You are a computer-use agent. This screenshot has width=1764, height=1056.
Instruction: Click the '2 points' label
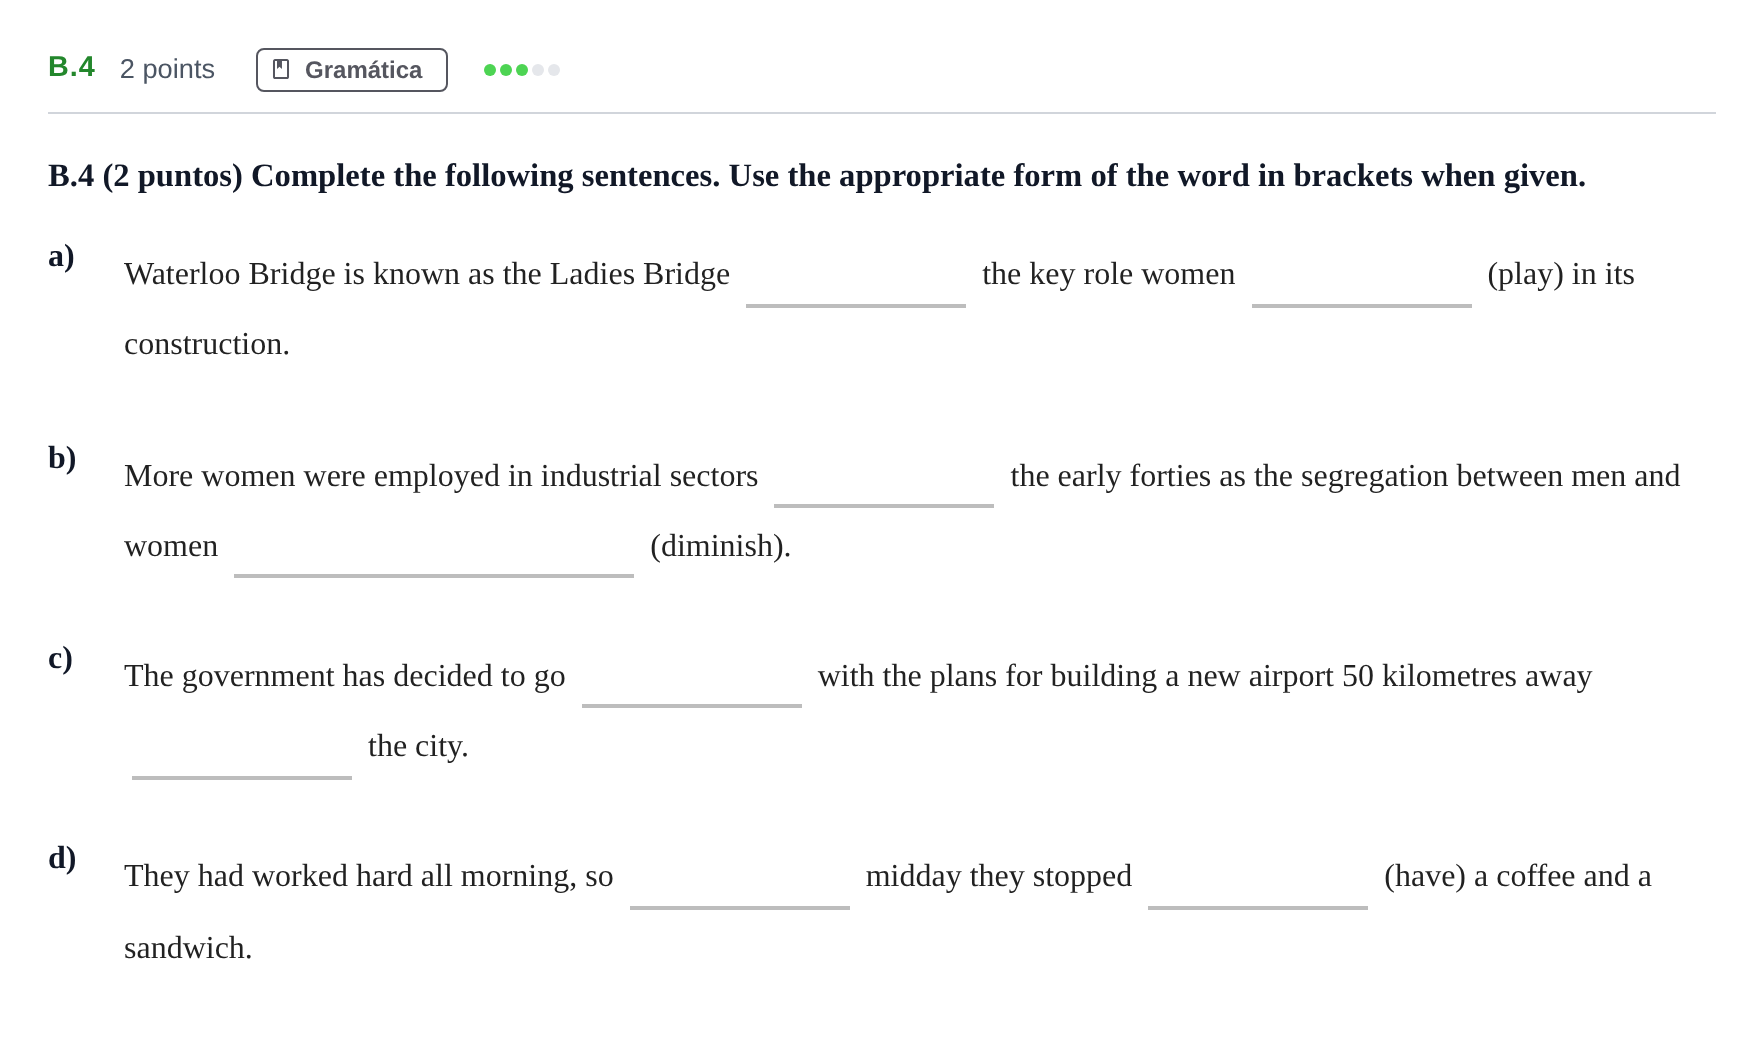(167, 69)
